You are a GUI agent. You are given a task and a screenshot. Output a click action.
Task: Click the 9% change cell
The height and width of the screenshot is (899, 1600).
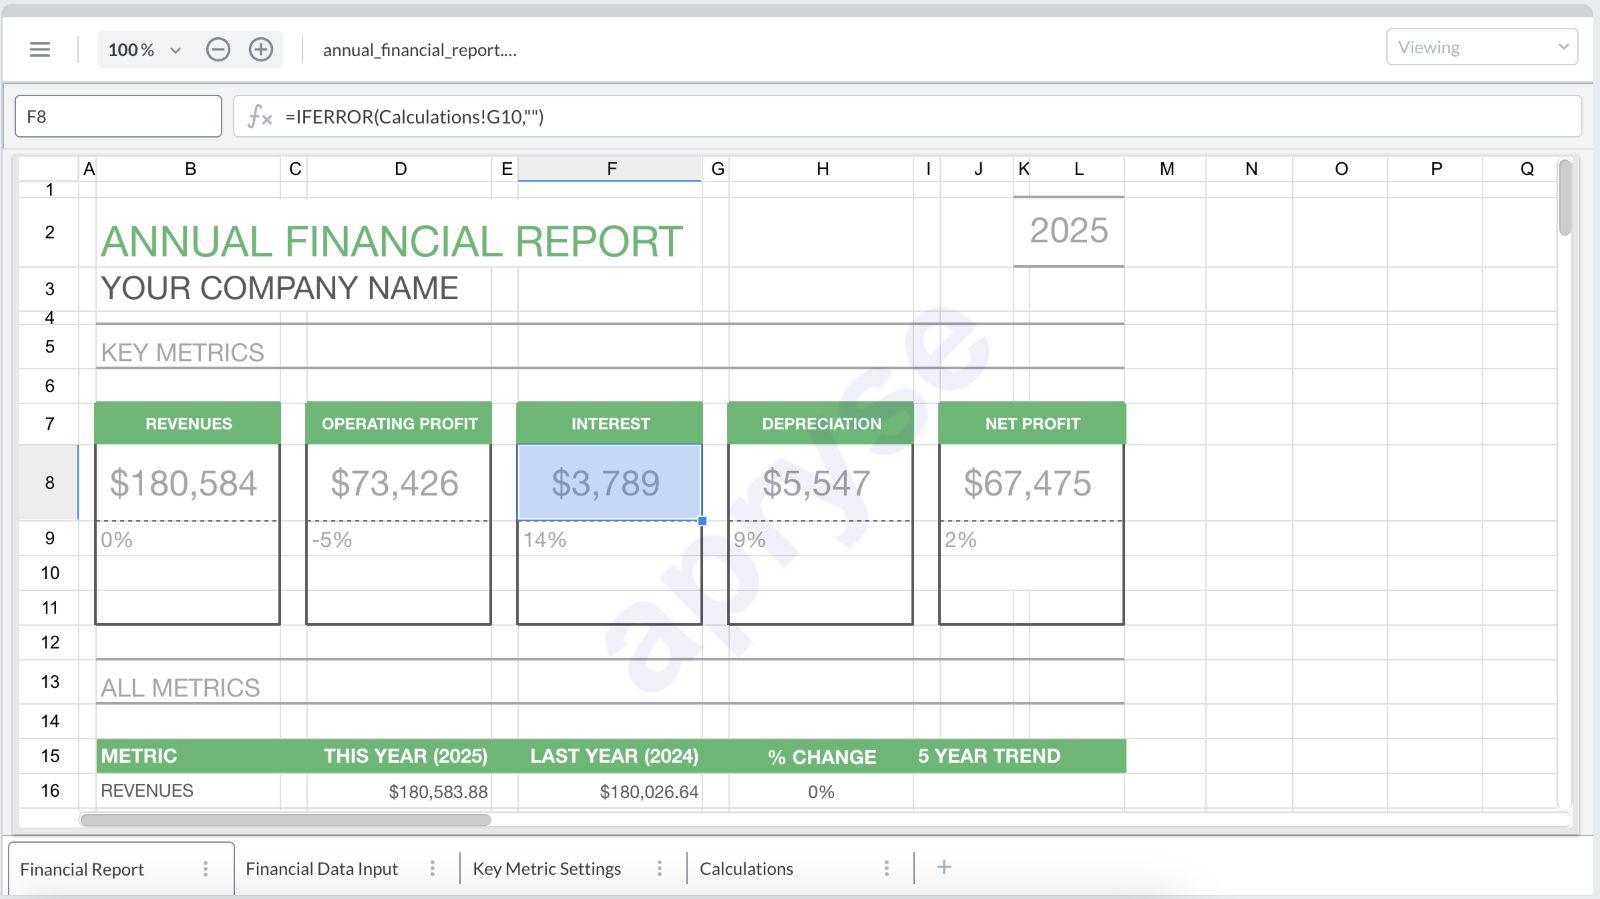[x=821, y=539]
